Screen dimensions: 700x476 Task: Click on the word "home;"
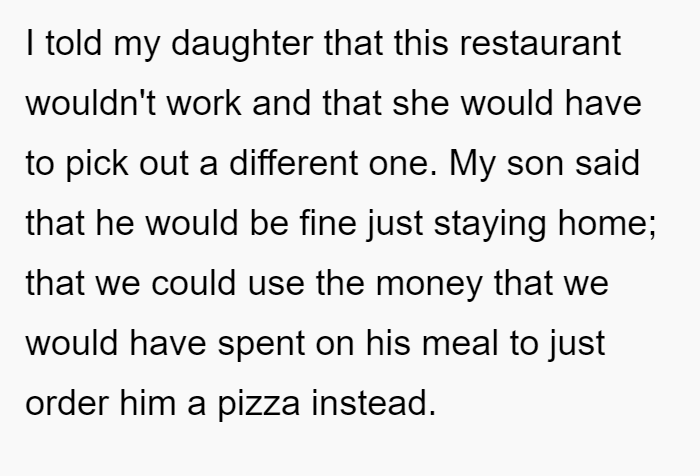click(607, 223)
